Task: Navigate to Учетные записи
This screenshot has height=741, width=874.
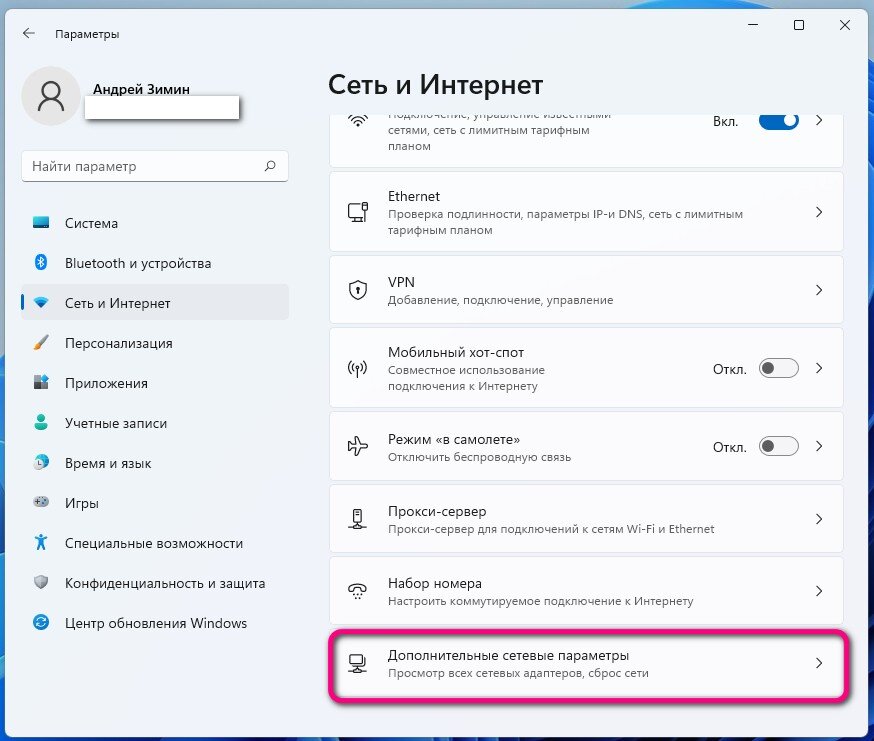Action: [155, 423]
